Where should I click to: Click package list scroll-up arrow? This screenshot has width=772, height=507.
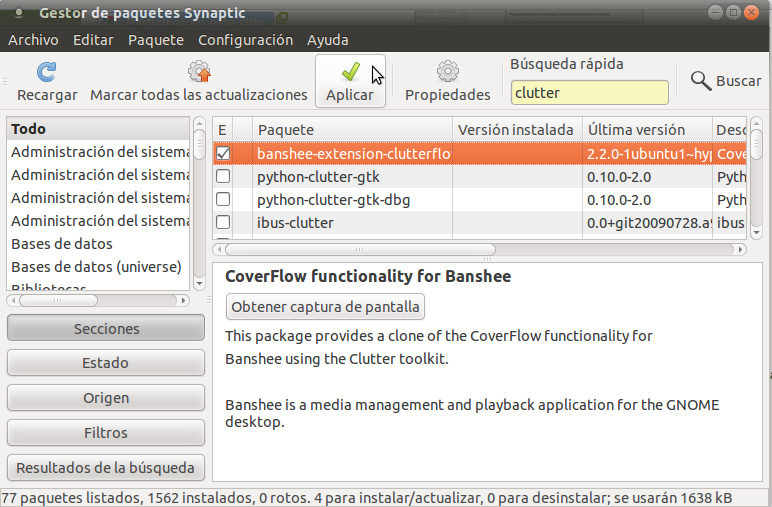757,123
